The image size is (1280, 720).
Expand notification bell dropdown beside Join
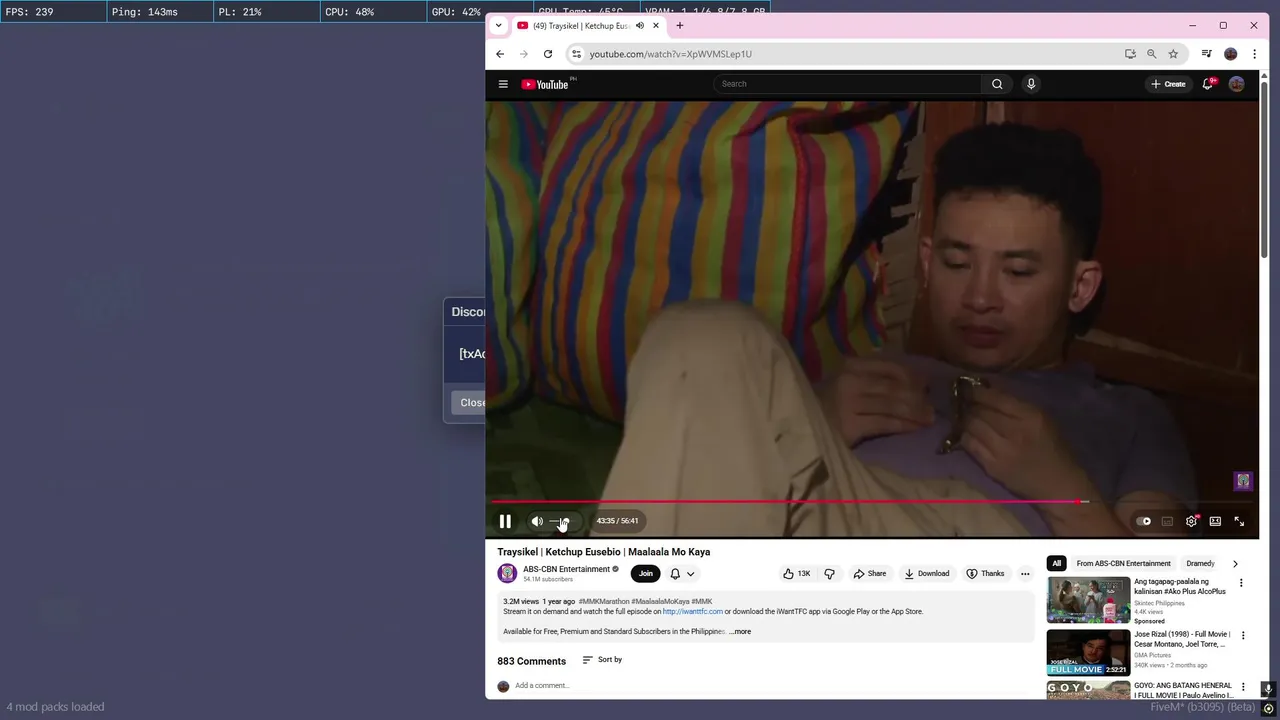[682, 573]
